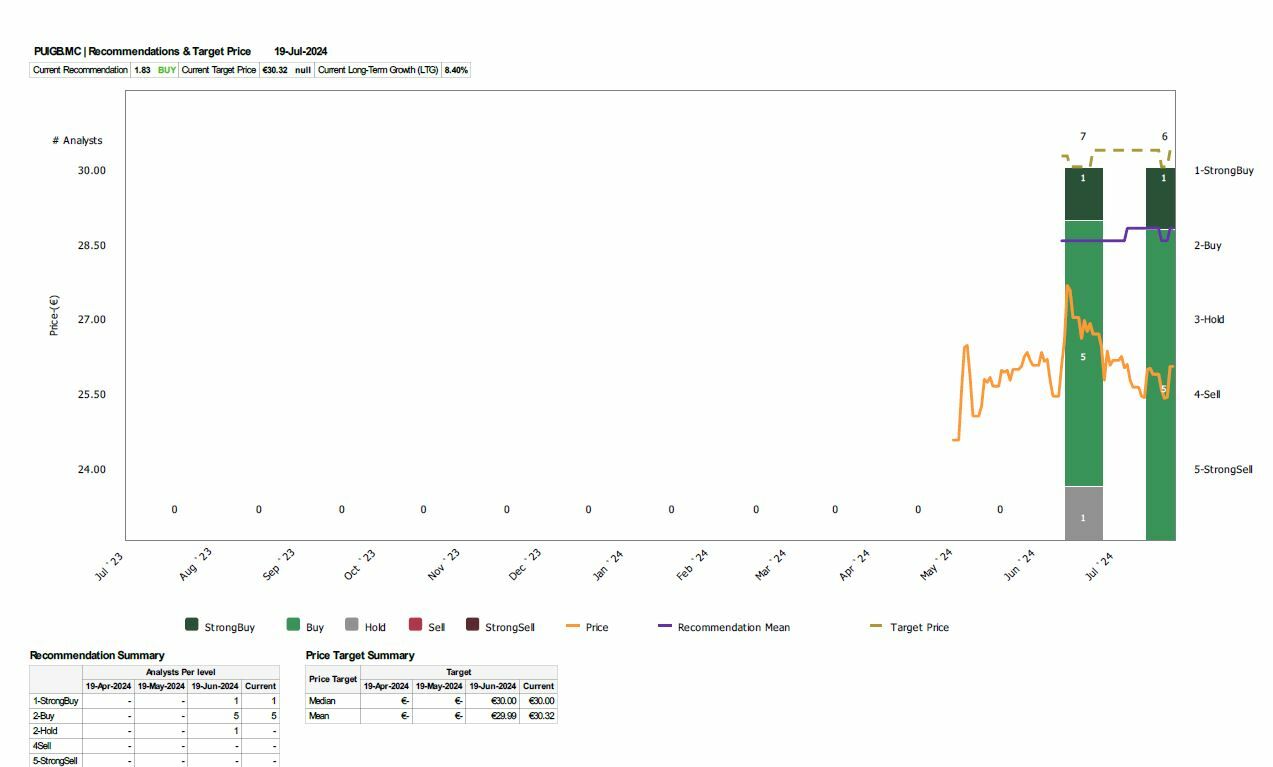Click the 1-StrongBuy row in Recommendation Summary
This screenshot has height=767, width=1273.
(154, 701)
